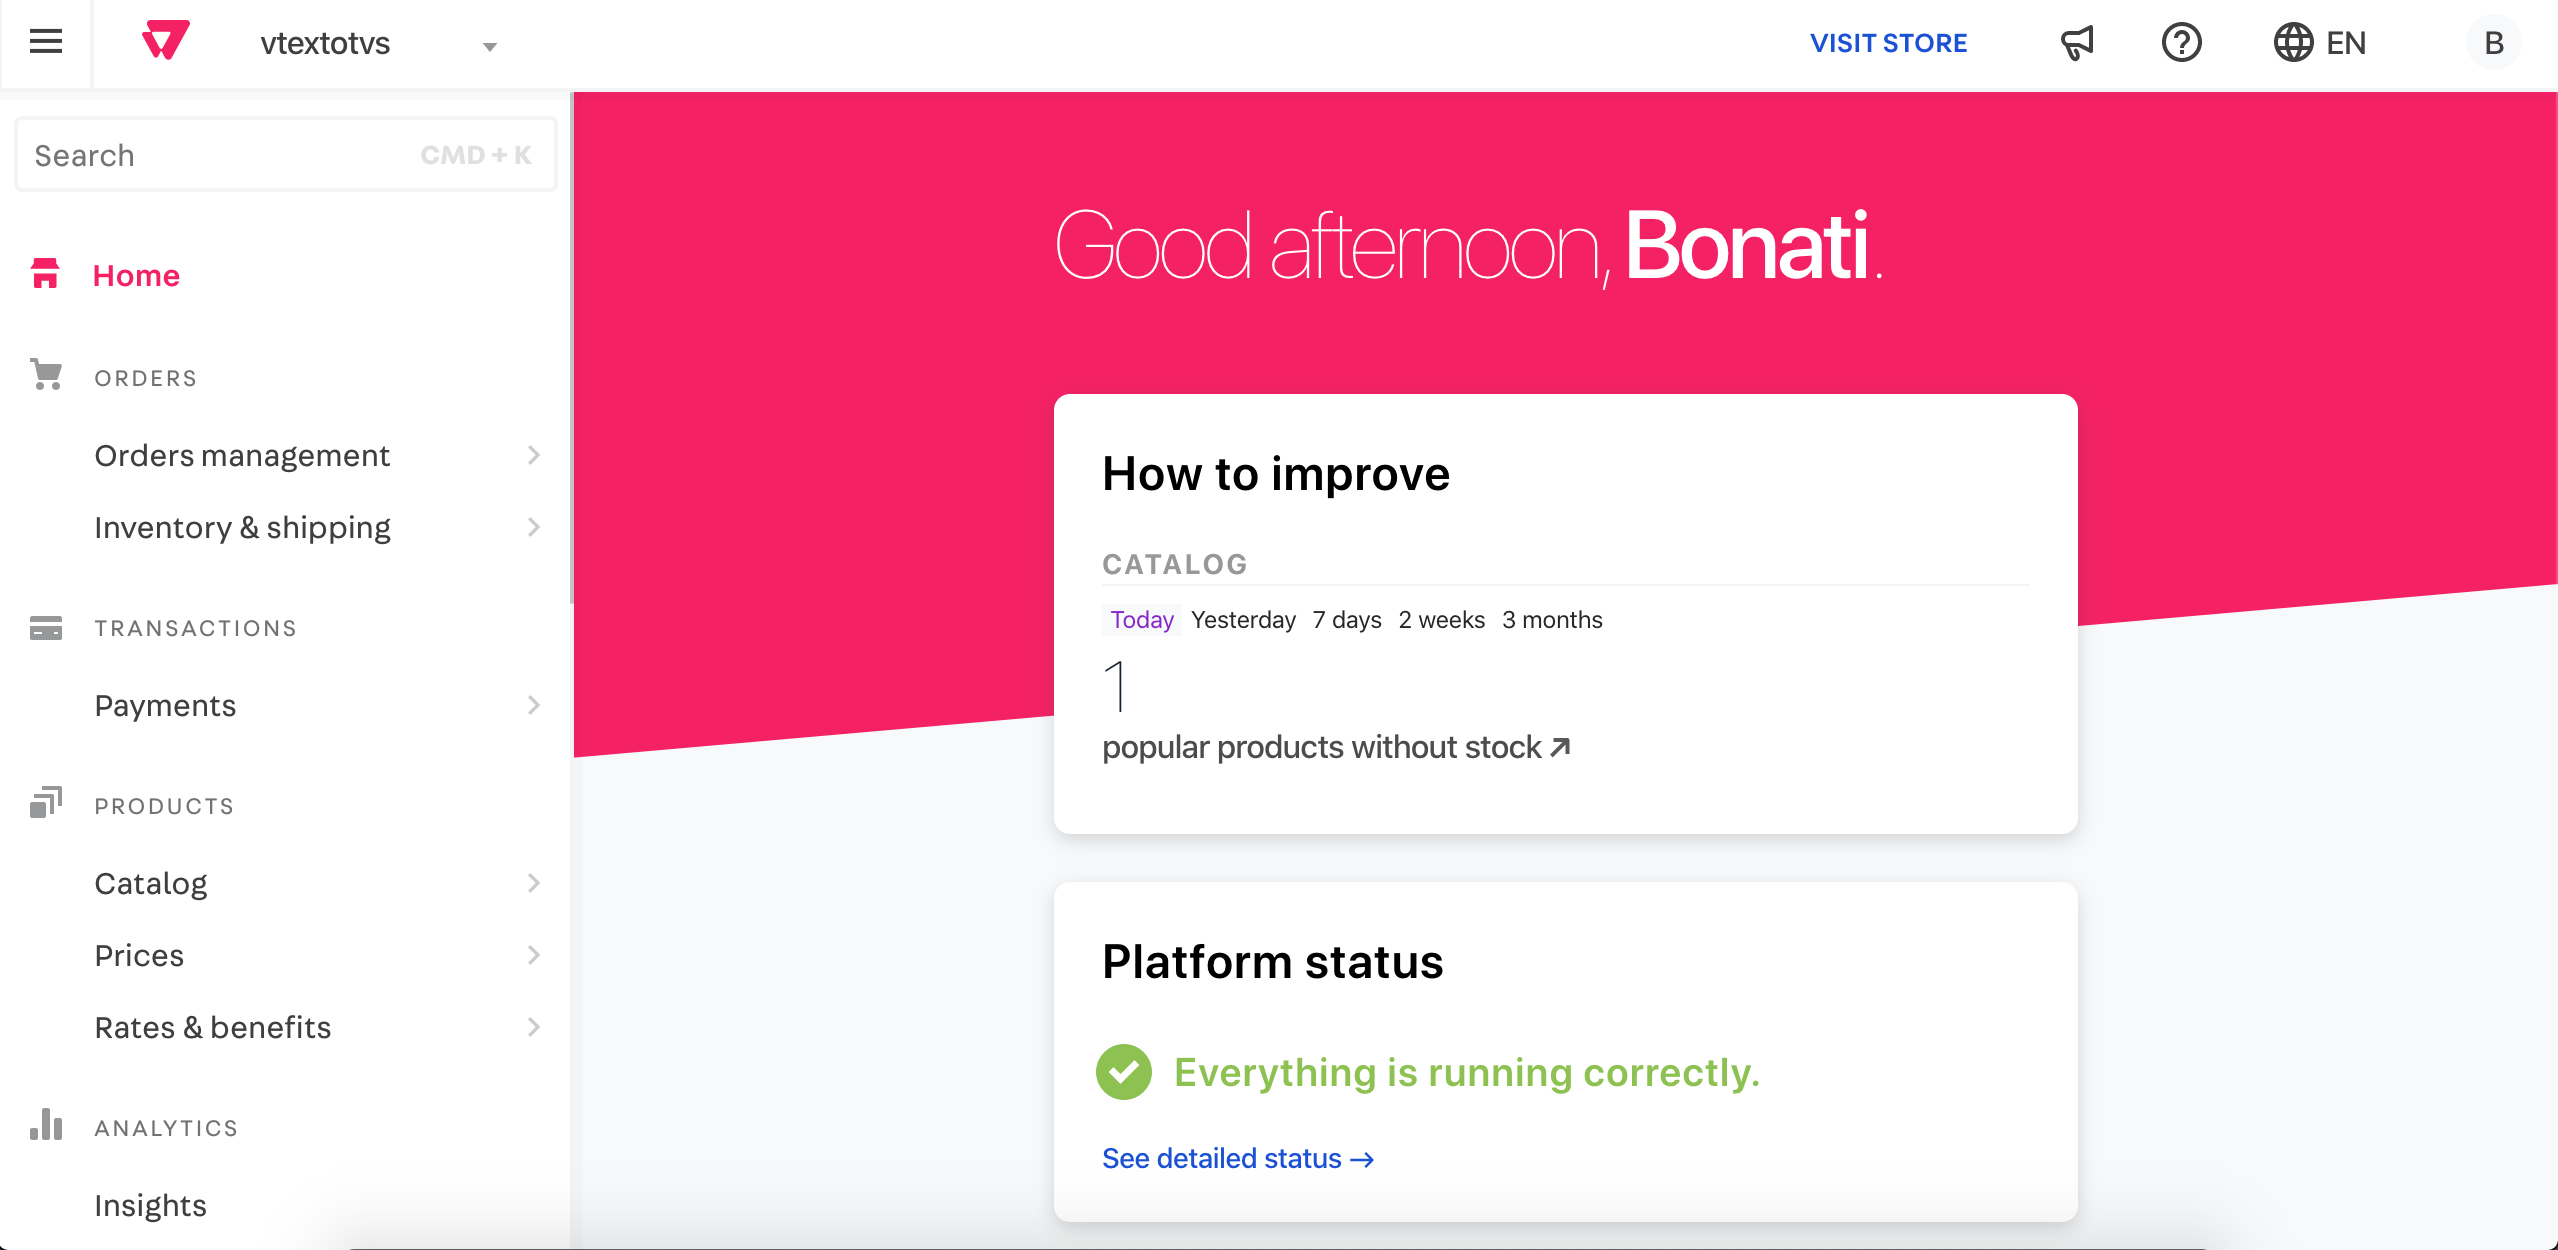2558x1250 pixels.
Task: Click the Analytics bar chart icon
Action: [46, 1125]
